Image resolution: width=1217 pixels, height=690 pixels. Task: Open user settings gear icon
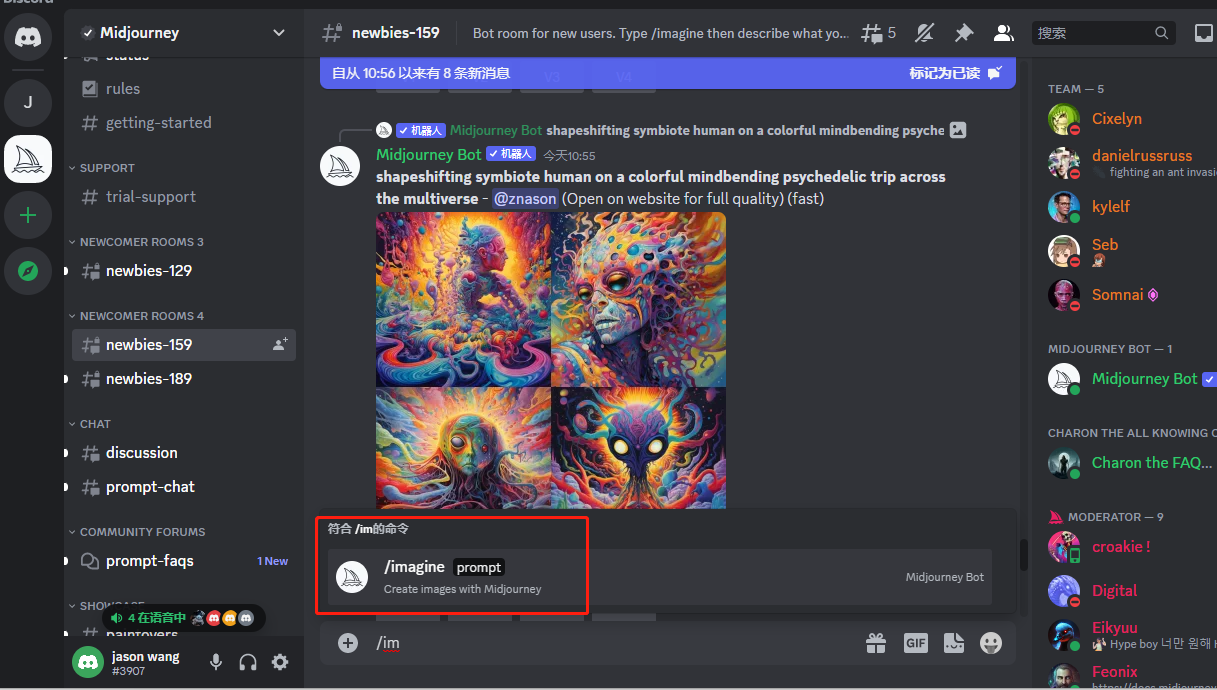point(280,662)
